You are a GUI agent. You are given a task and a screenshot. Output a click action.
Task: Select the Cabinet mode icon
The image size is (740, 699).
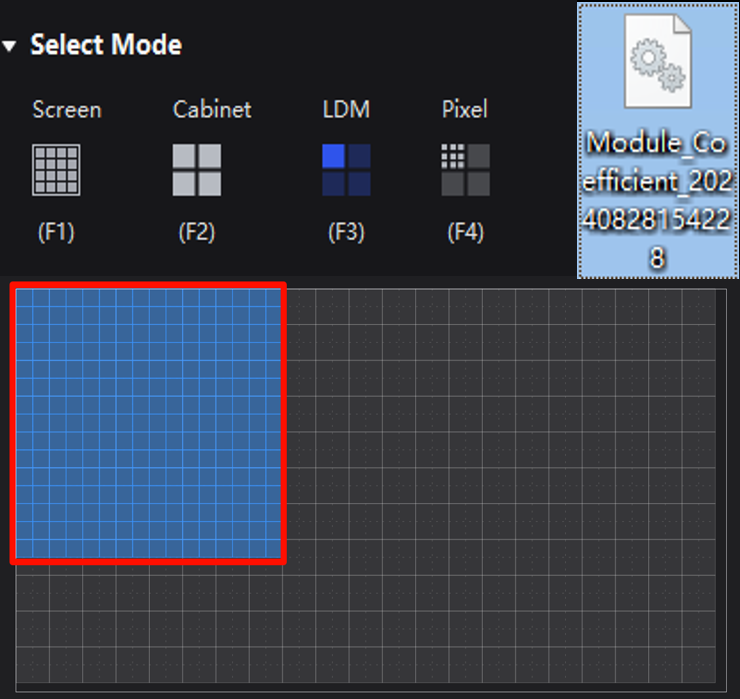tap(196, 169)
